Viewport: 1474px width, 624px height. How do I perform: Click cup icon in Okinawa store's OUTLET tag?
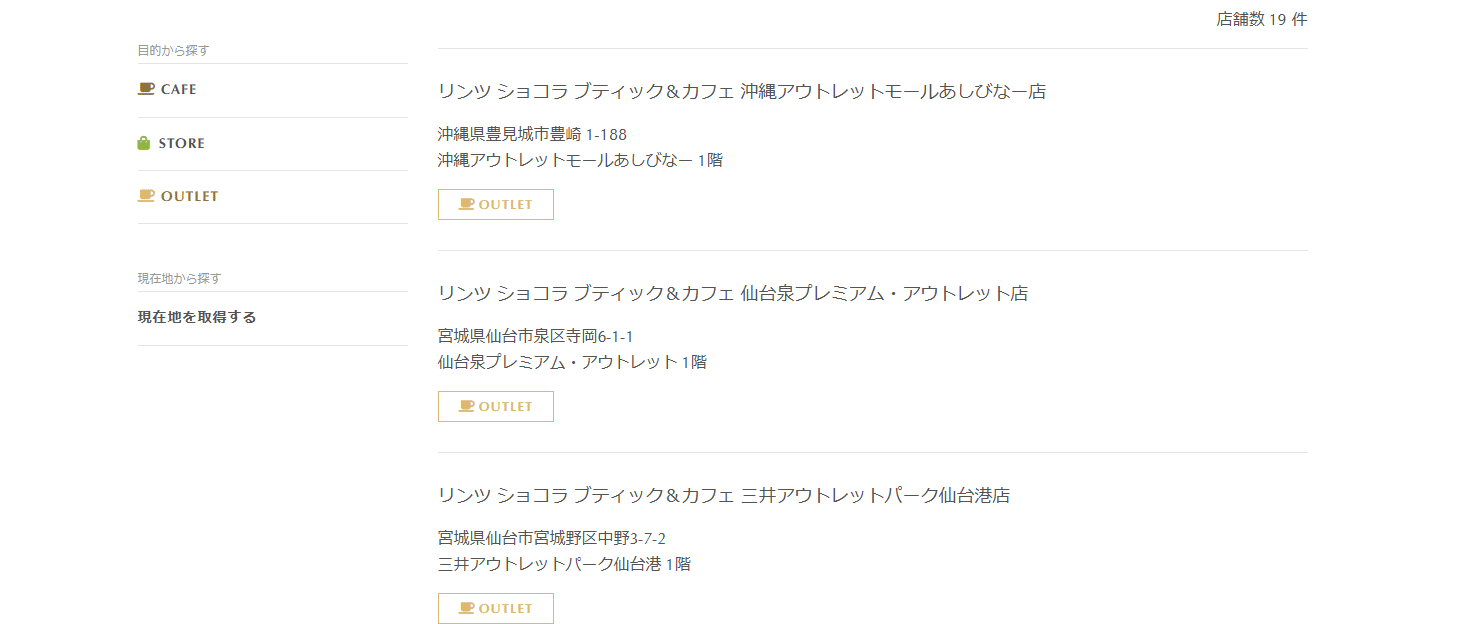point(466,204)
